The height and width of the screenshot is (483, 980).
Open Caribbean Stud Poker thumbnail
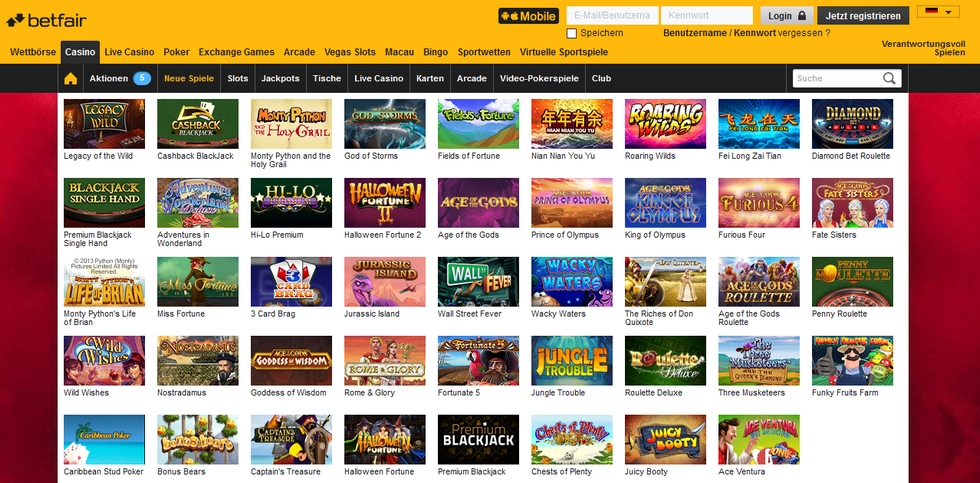tap(104, 440)
